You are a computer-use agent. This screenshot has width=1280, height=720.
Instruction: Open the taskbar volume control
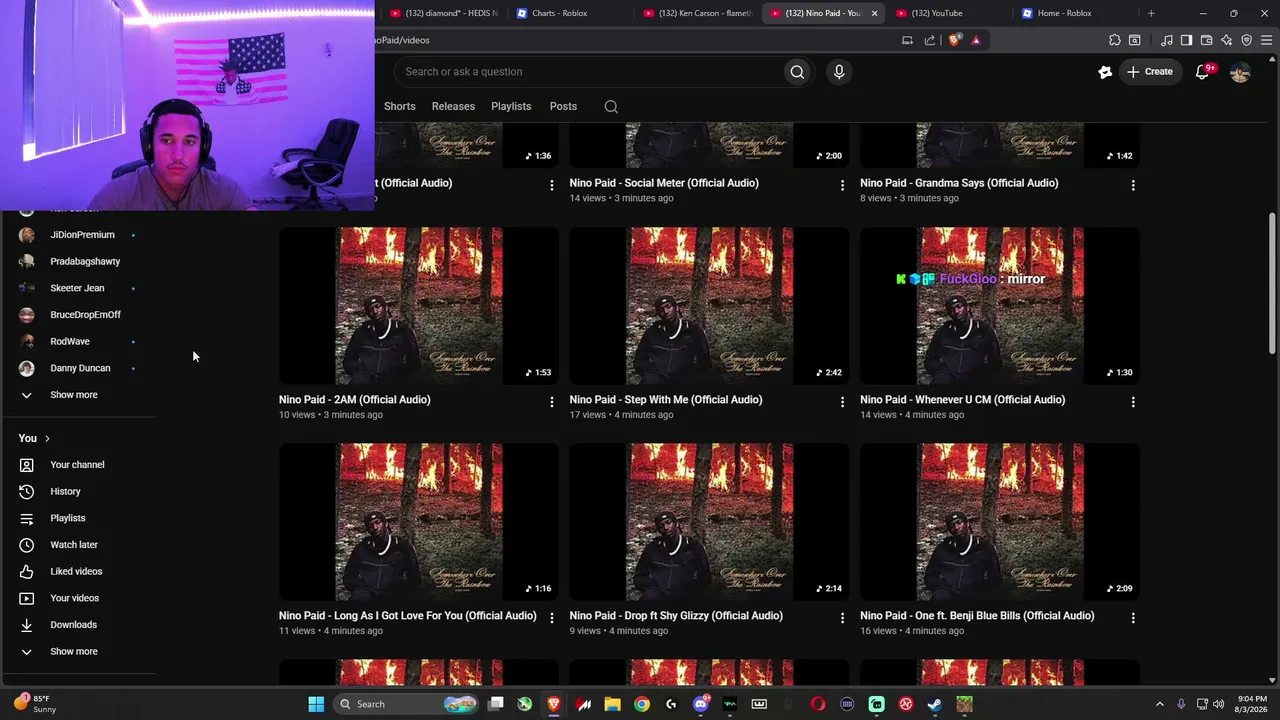tap(1219, 704)
